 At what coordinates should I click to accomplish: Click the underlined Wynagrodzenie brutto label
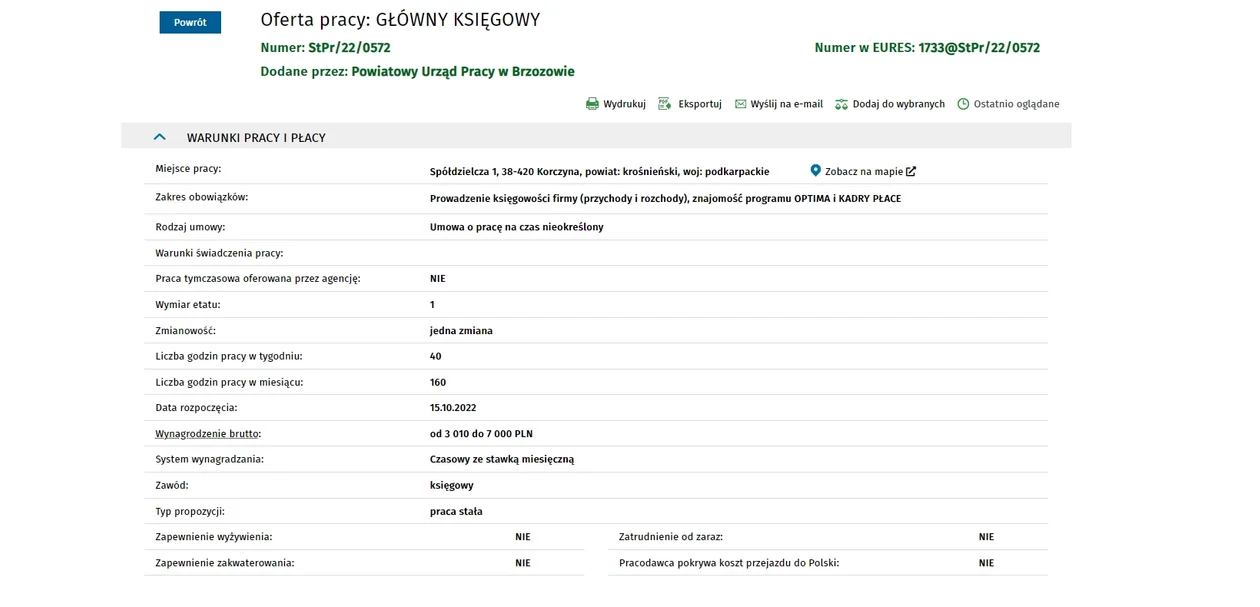coord(208,434)
